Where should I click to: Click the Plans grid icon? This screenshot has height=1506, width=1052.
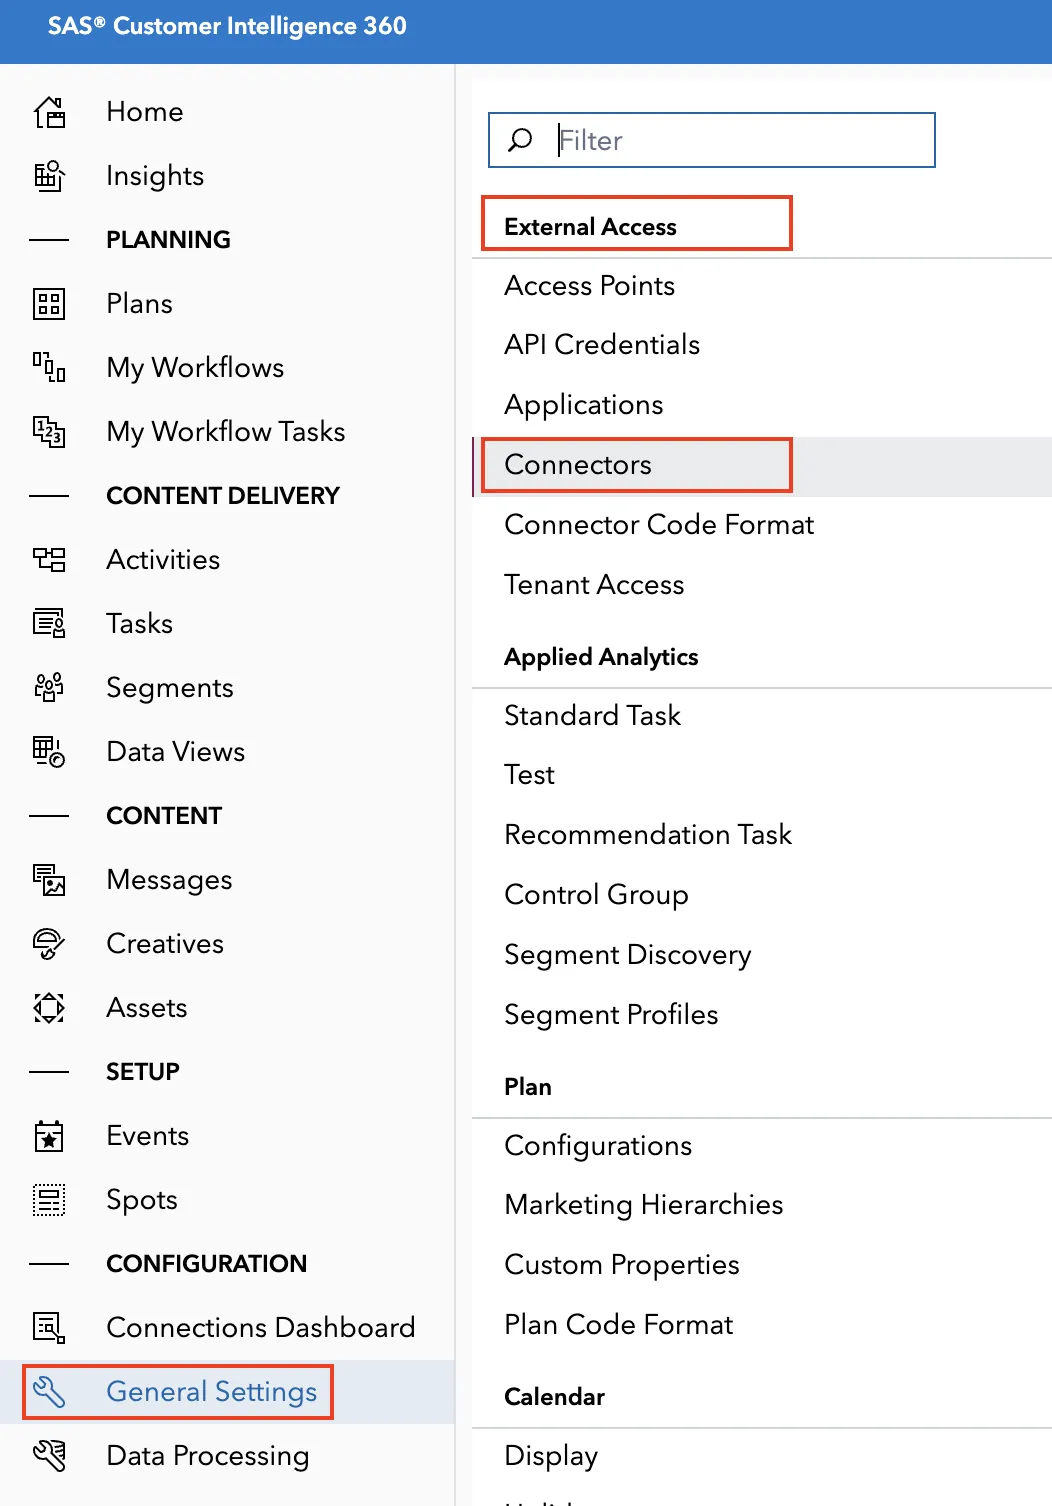49,304
